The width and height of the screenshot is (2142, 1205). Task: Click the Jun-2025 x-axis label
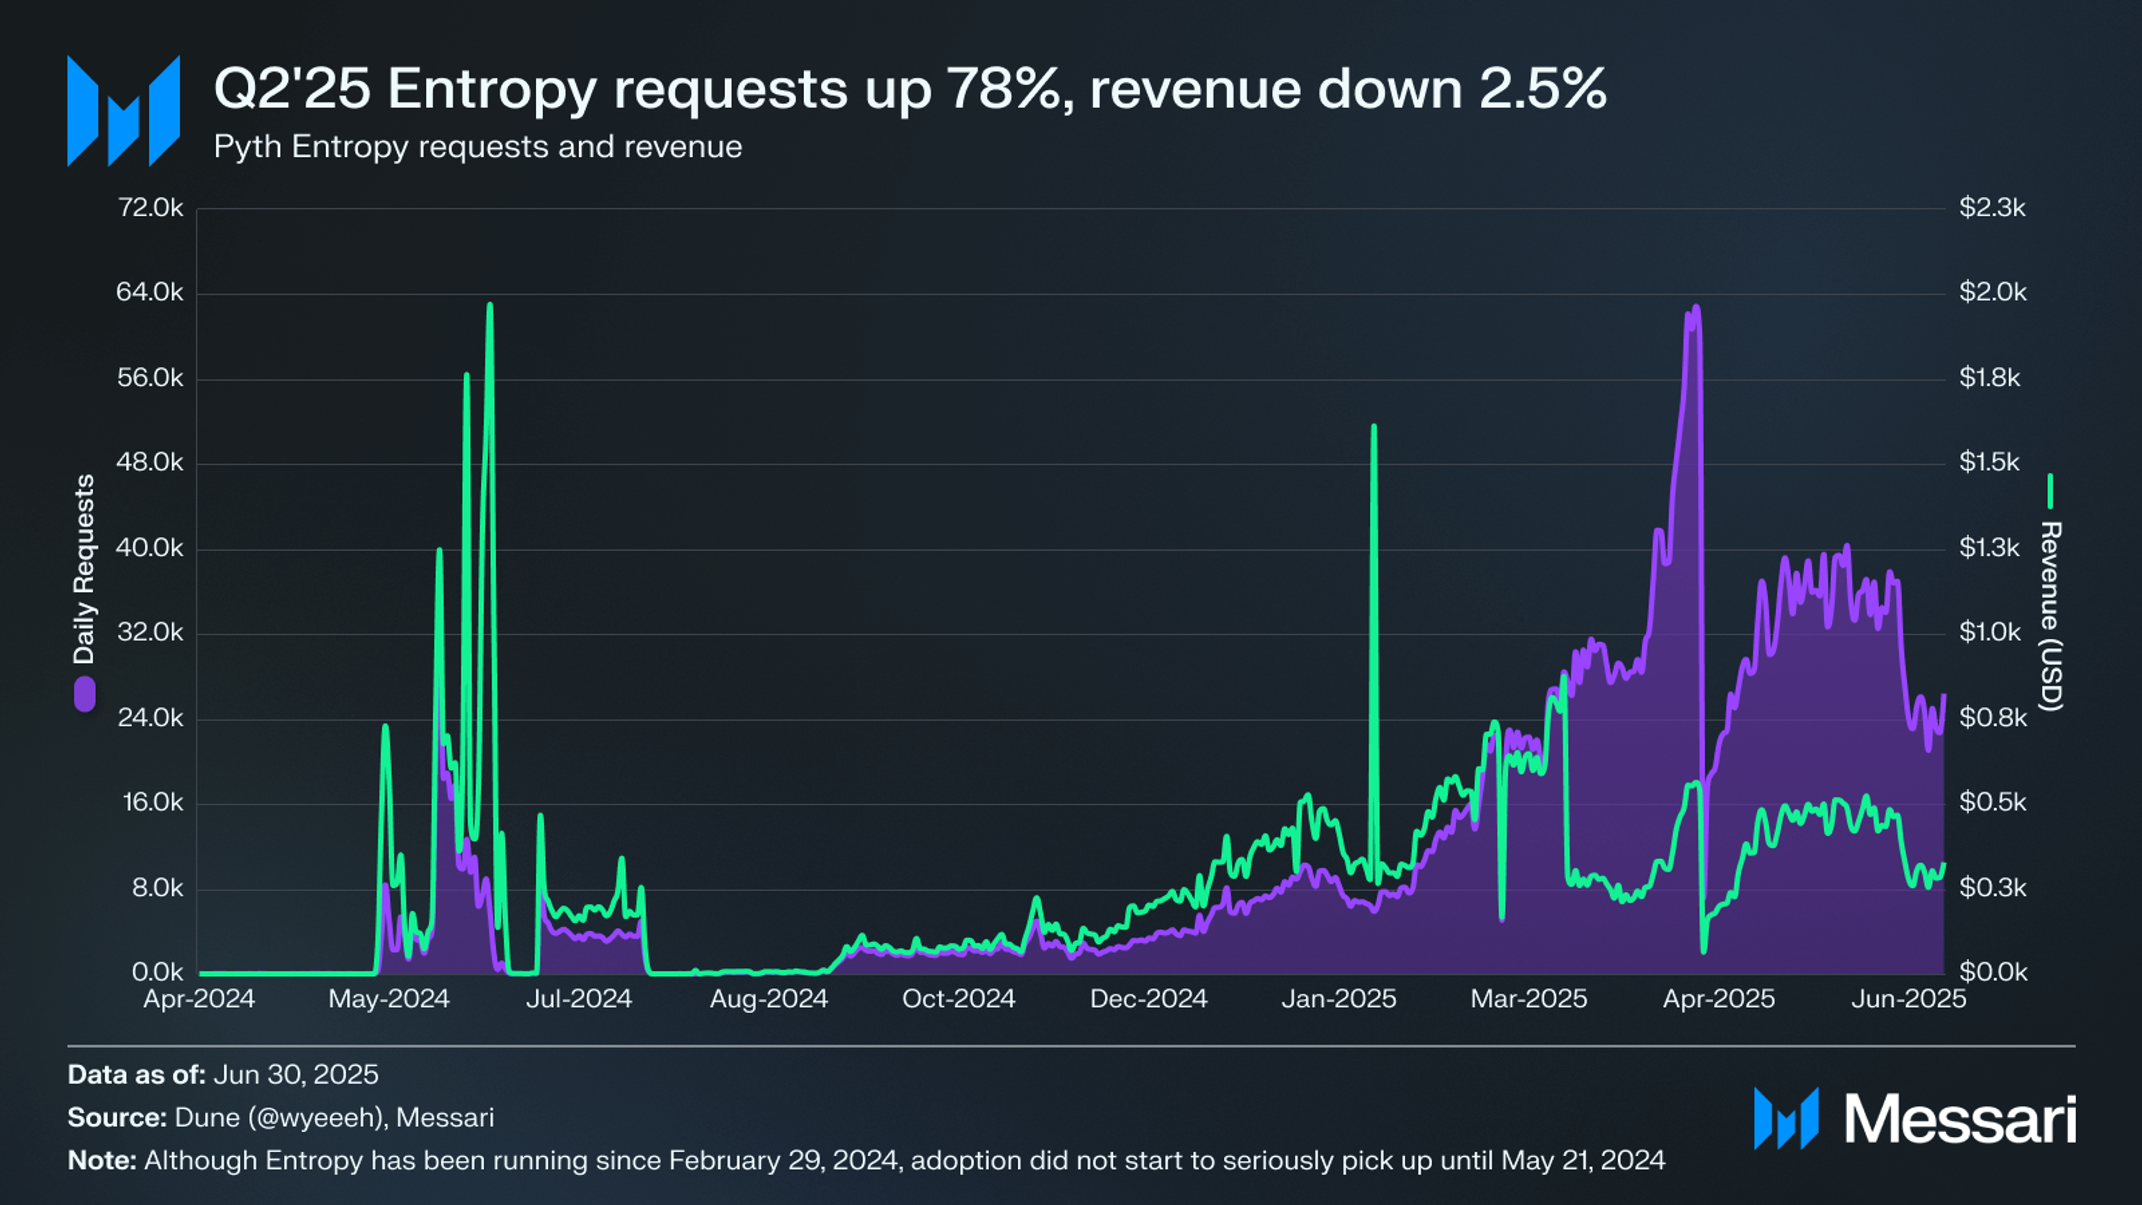1909,999
